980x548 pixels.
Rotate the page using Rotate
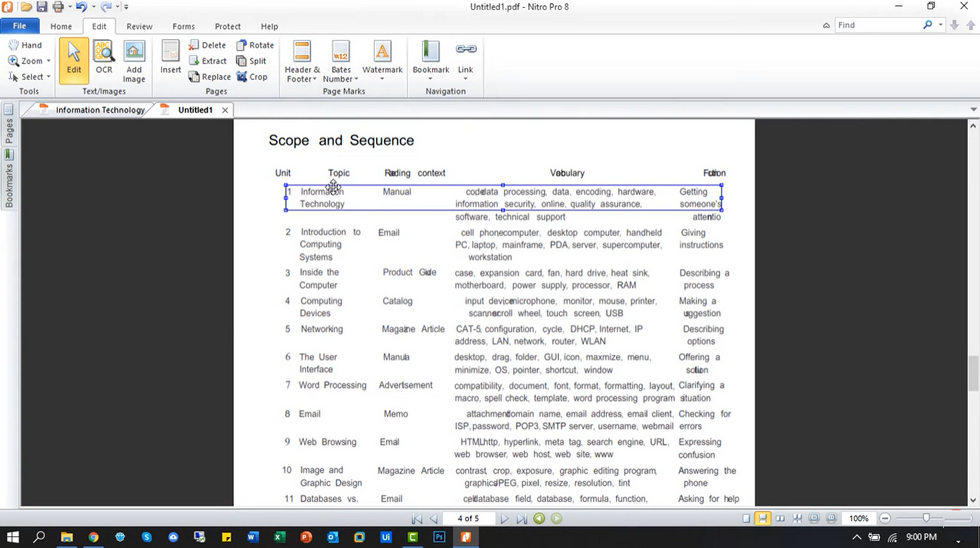pyautogui.click(x=255, y=45)
